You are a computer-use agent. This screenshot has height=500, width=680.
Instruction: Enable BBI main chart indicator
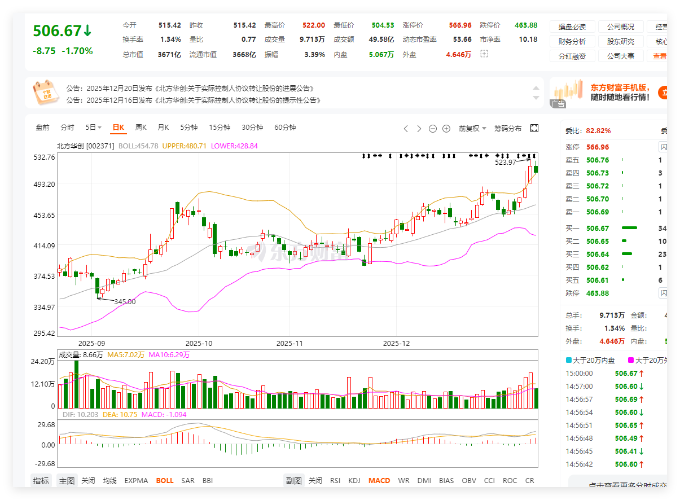coord(208,480)
